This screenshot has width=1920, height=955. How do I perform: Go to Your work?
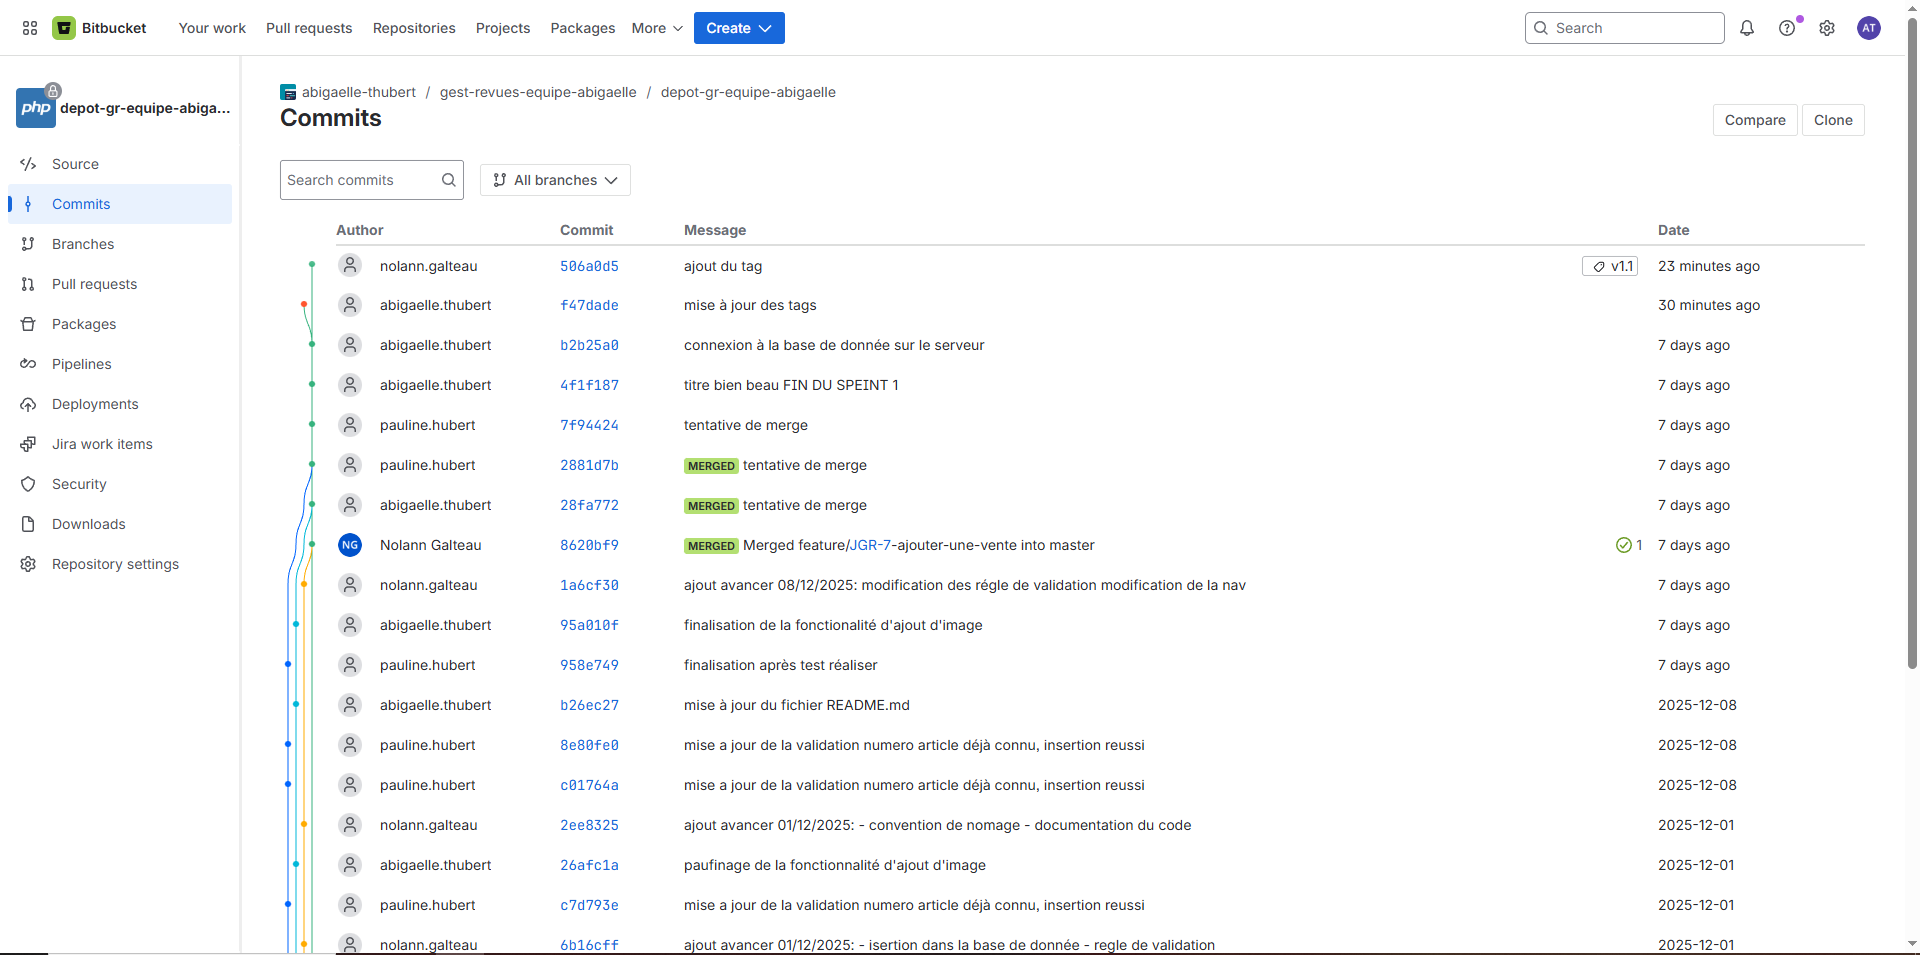pyautogui.click(x=212, y=28)
